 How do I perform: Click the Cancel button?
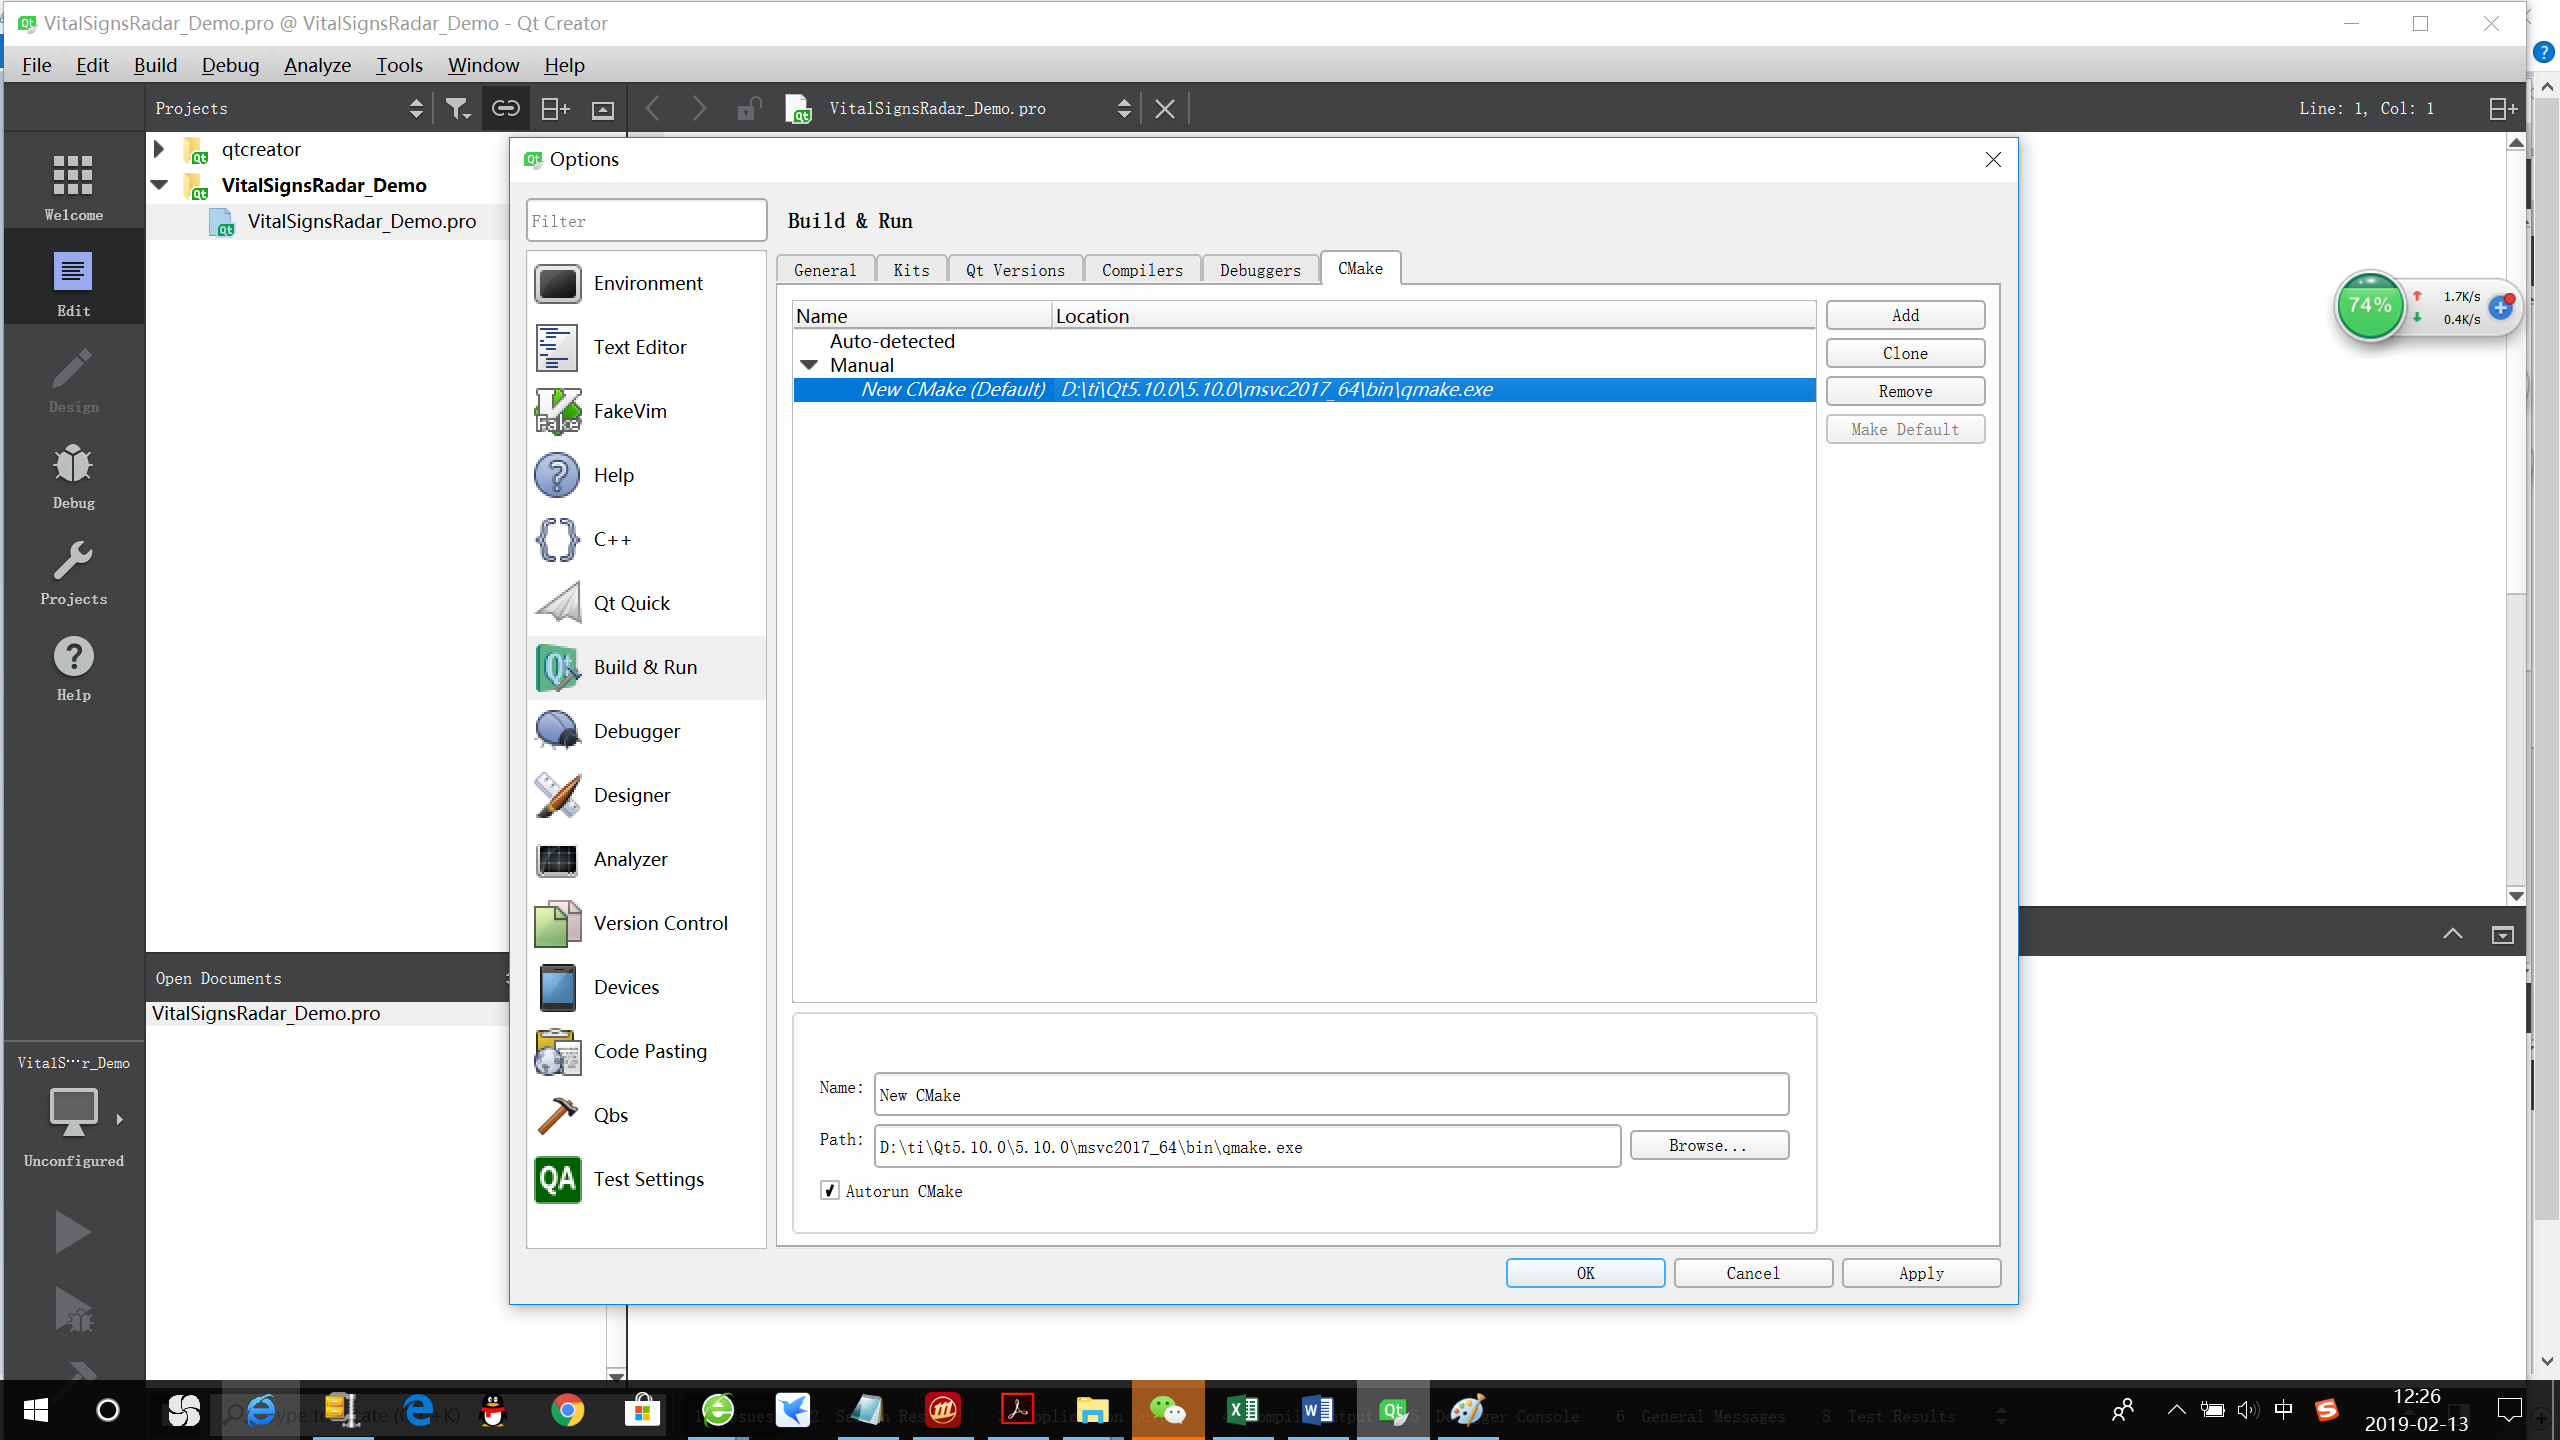point(1753,1273)
